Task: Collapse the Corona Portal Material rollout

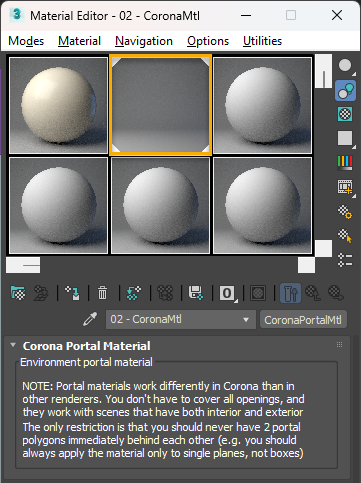Action: (13, 345)
